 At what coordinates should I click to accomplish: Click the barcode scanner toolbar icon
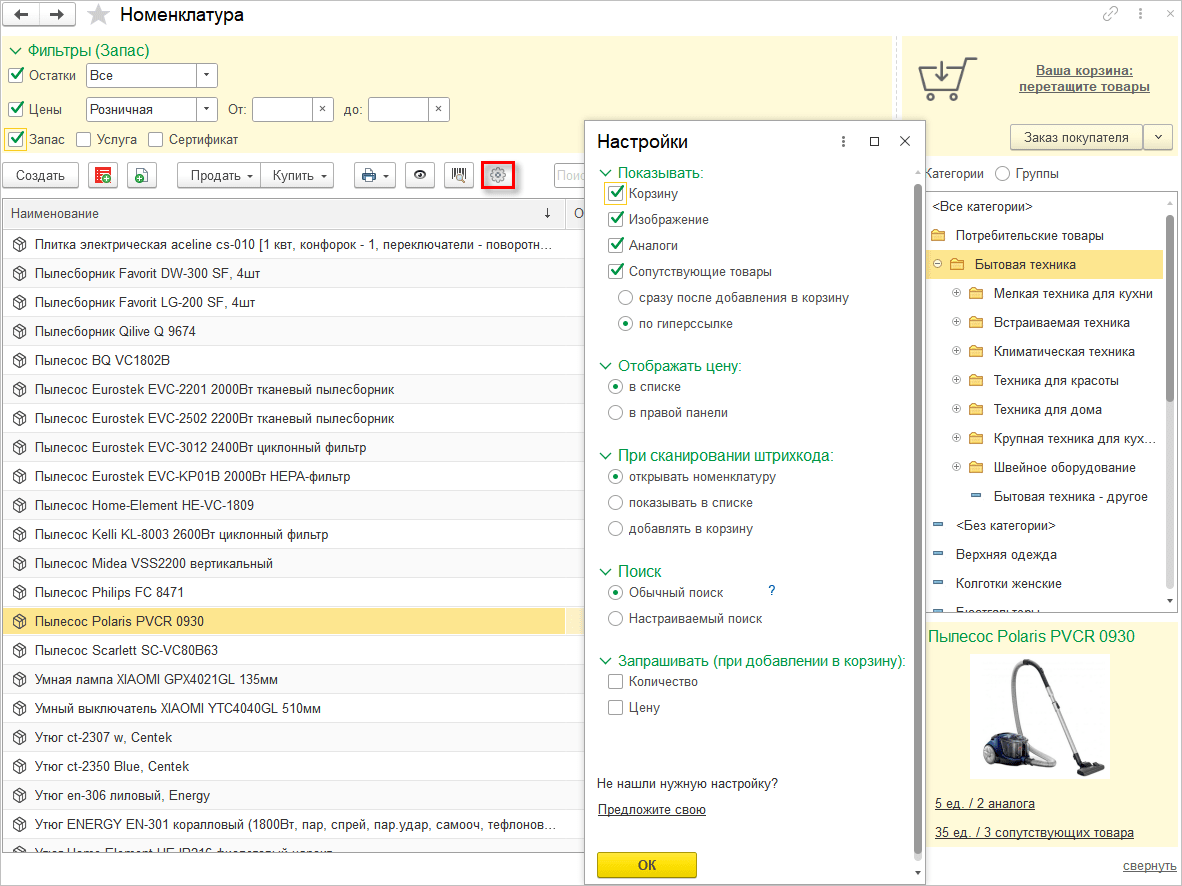pyautogui.click(x=458, y=175)
